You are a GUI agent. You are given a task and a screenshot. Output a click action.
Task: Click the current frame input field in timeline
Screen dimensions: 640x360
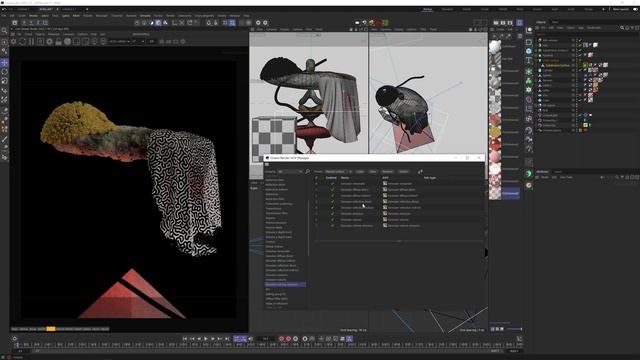pyautogui.click(x=266, y=339)
